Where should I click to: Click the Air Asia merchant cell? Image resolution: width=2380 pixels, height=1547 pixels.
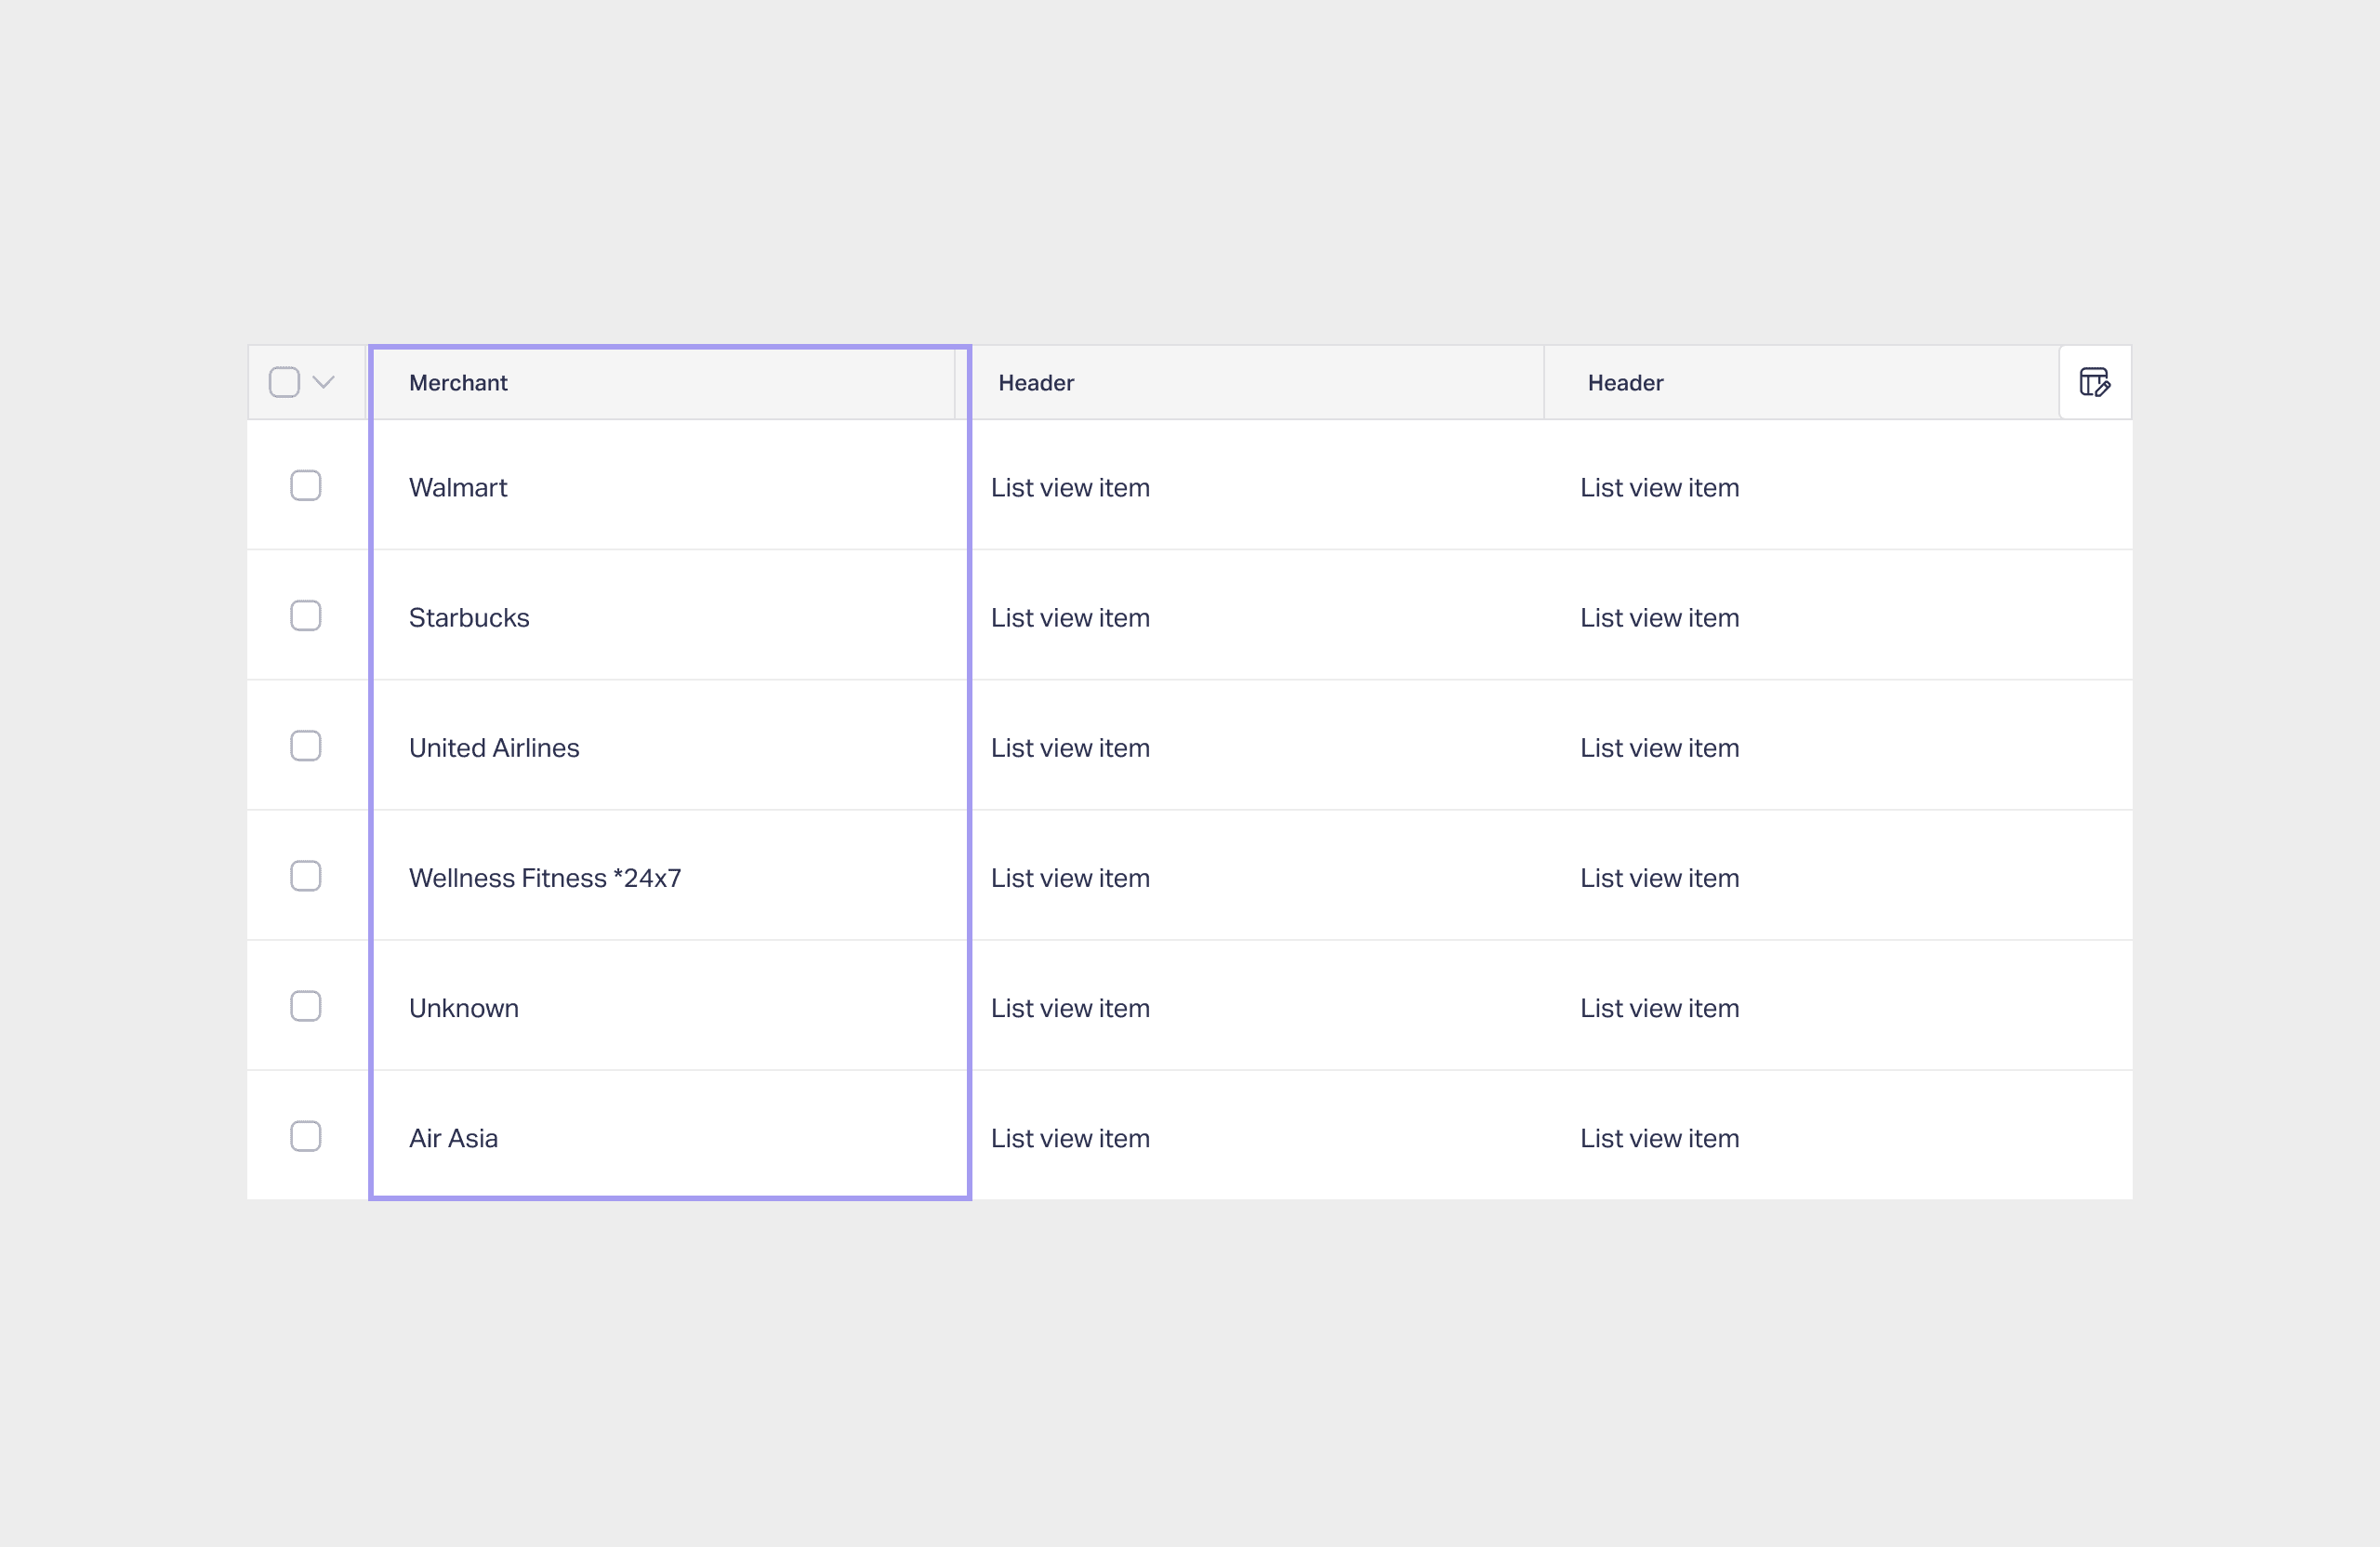tap(453, 1138)
